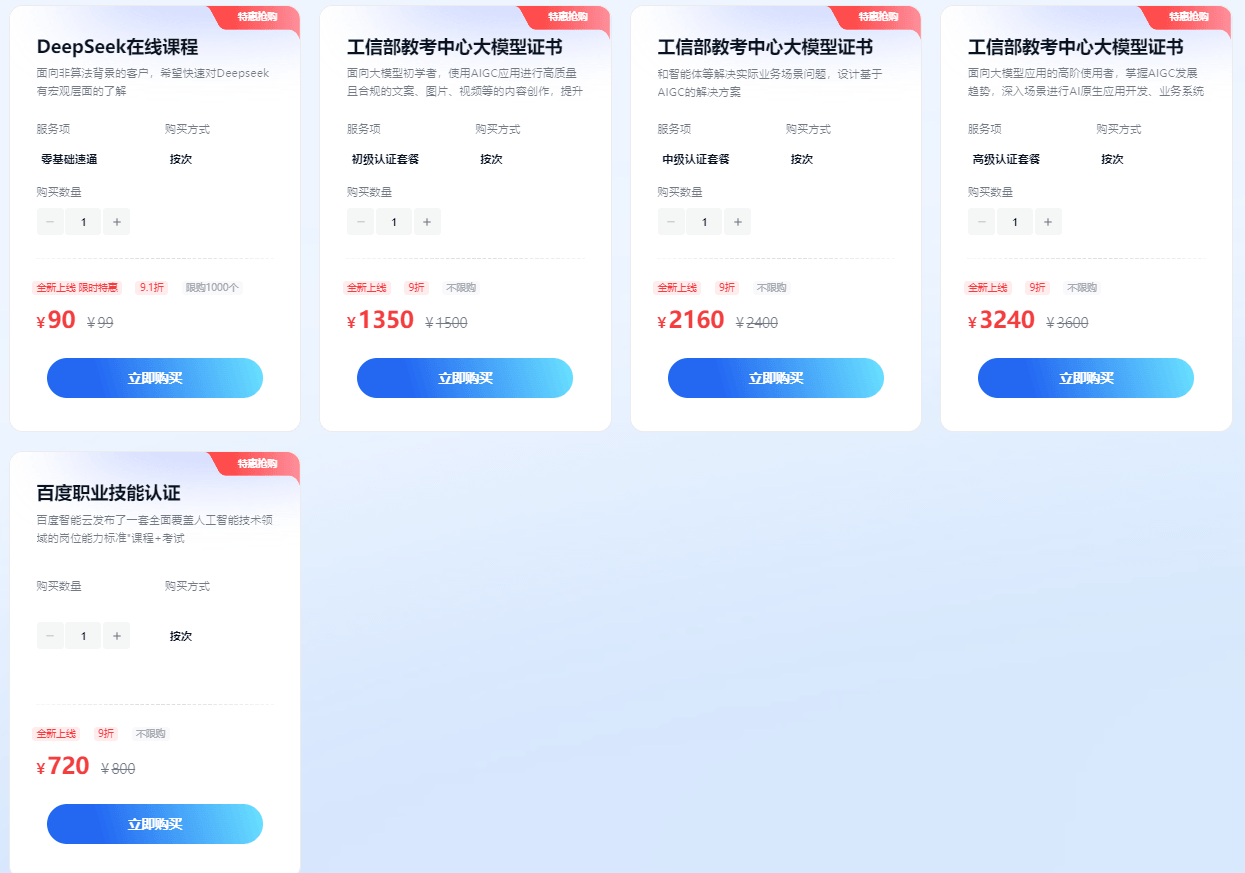1245x873 pixels.
Task: Decrease quantity on 百度职业技能认证 card
Action: [x=50, y=636]
